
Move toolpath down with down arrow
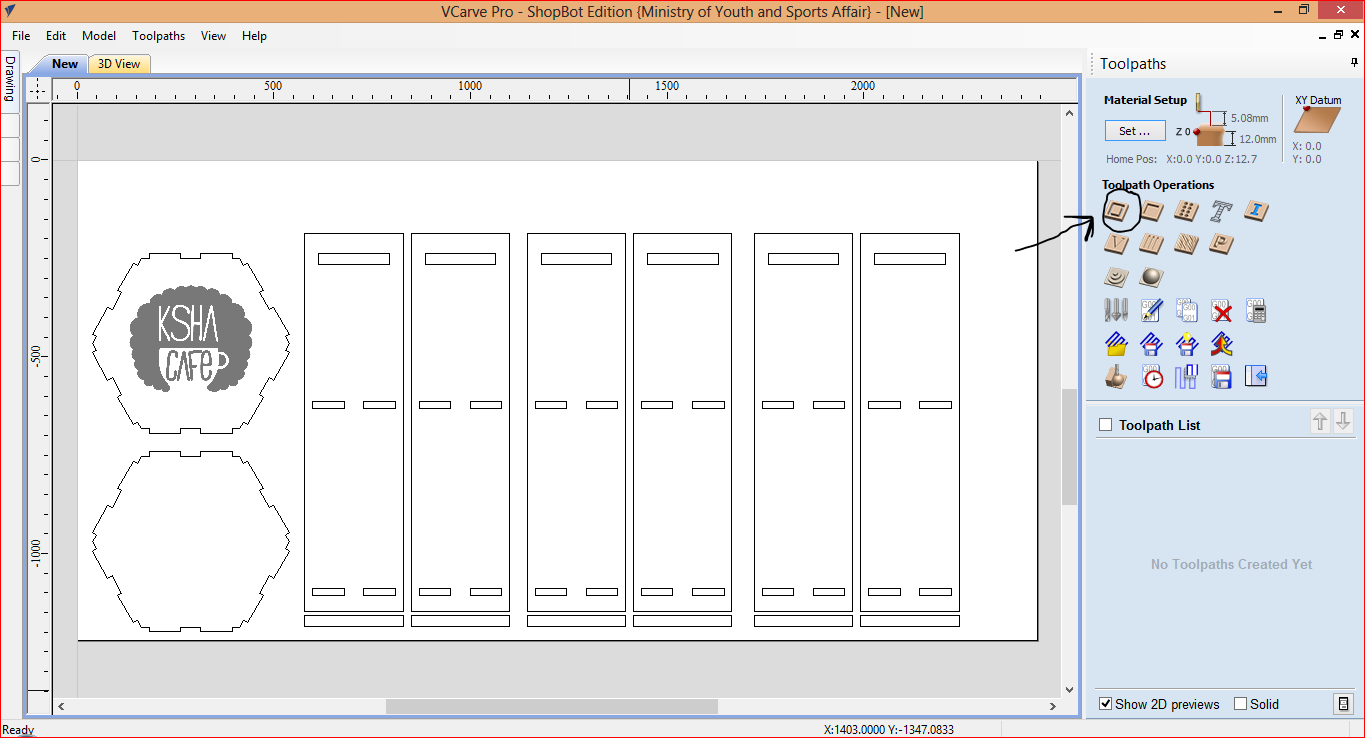tap(1343, 421)
